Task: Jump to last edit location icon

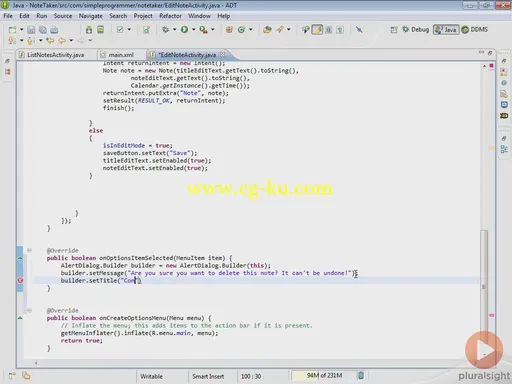Action: click(x=50, y=41)
